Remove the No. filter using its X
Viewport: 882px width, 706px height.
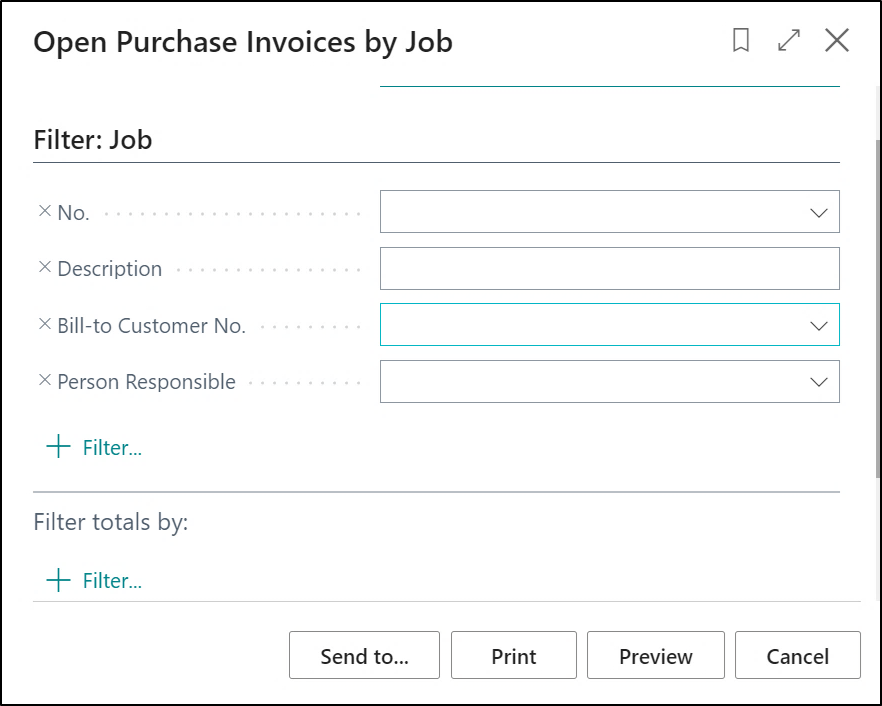(x=44, y=212)
